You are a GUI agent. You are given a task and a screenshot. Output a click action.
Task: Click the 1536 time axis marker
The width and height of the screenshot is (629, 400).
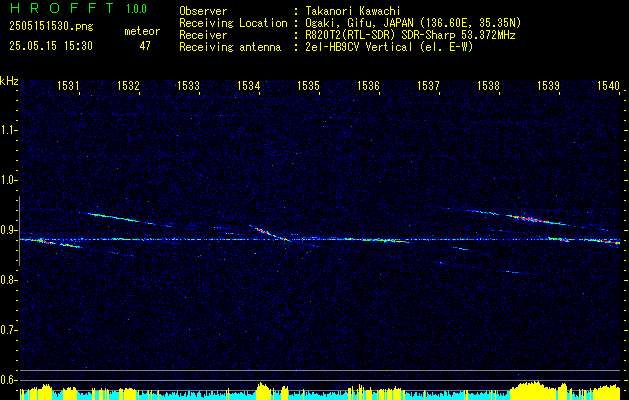pyautogui.click(x=368, y=85)
